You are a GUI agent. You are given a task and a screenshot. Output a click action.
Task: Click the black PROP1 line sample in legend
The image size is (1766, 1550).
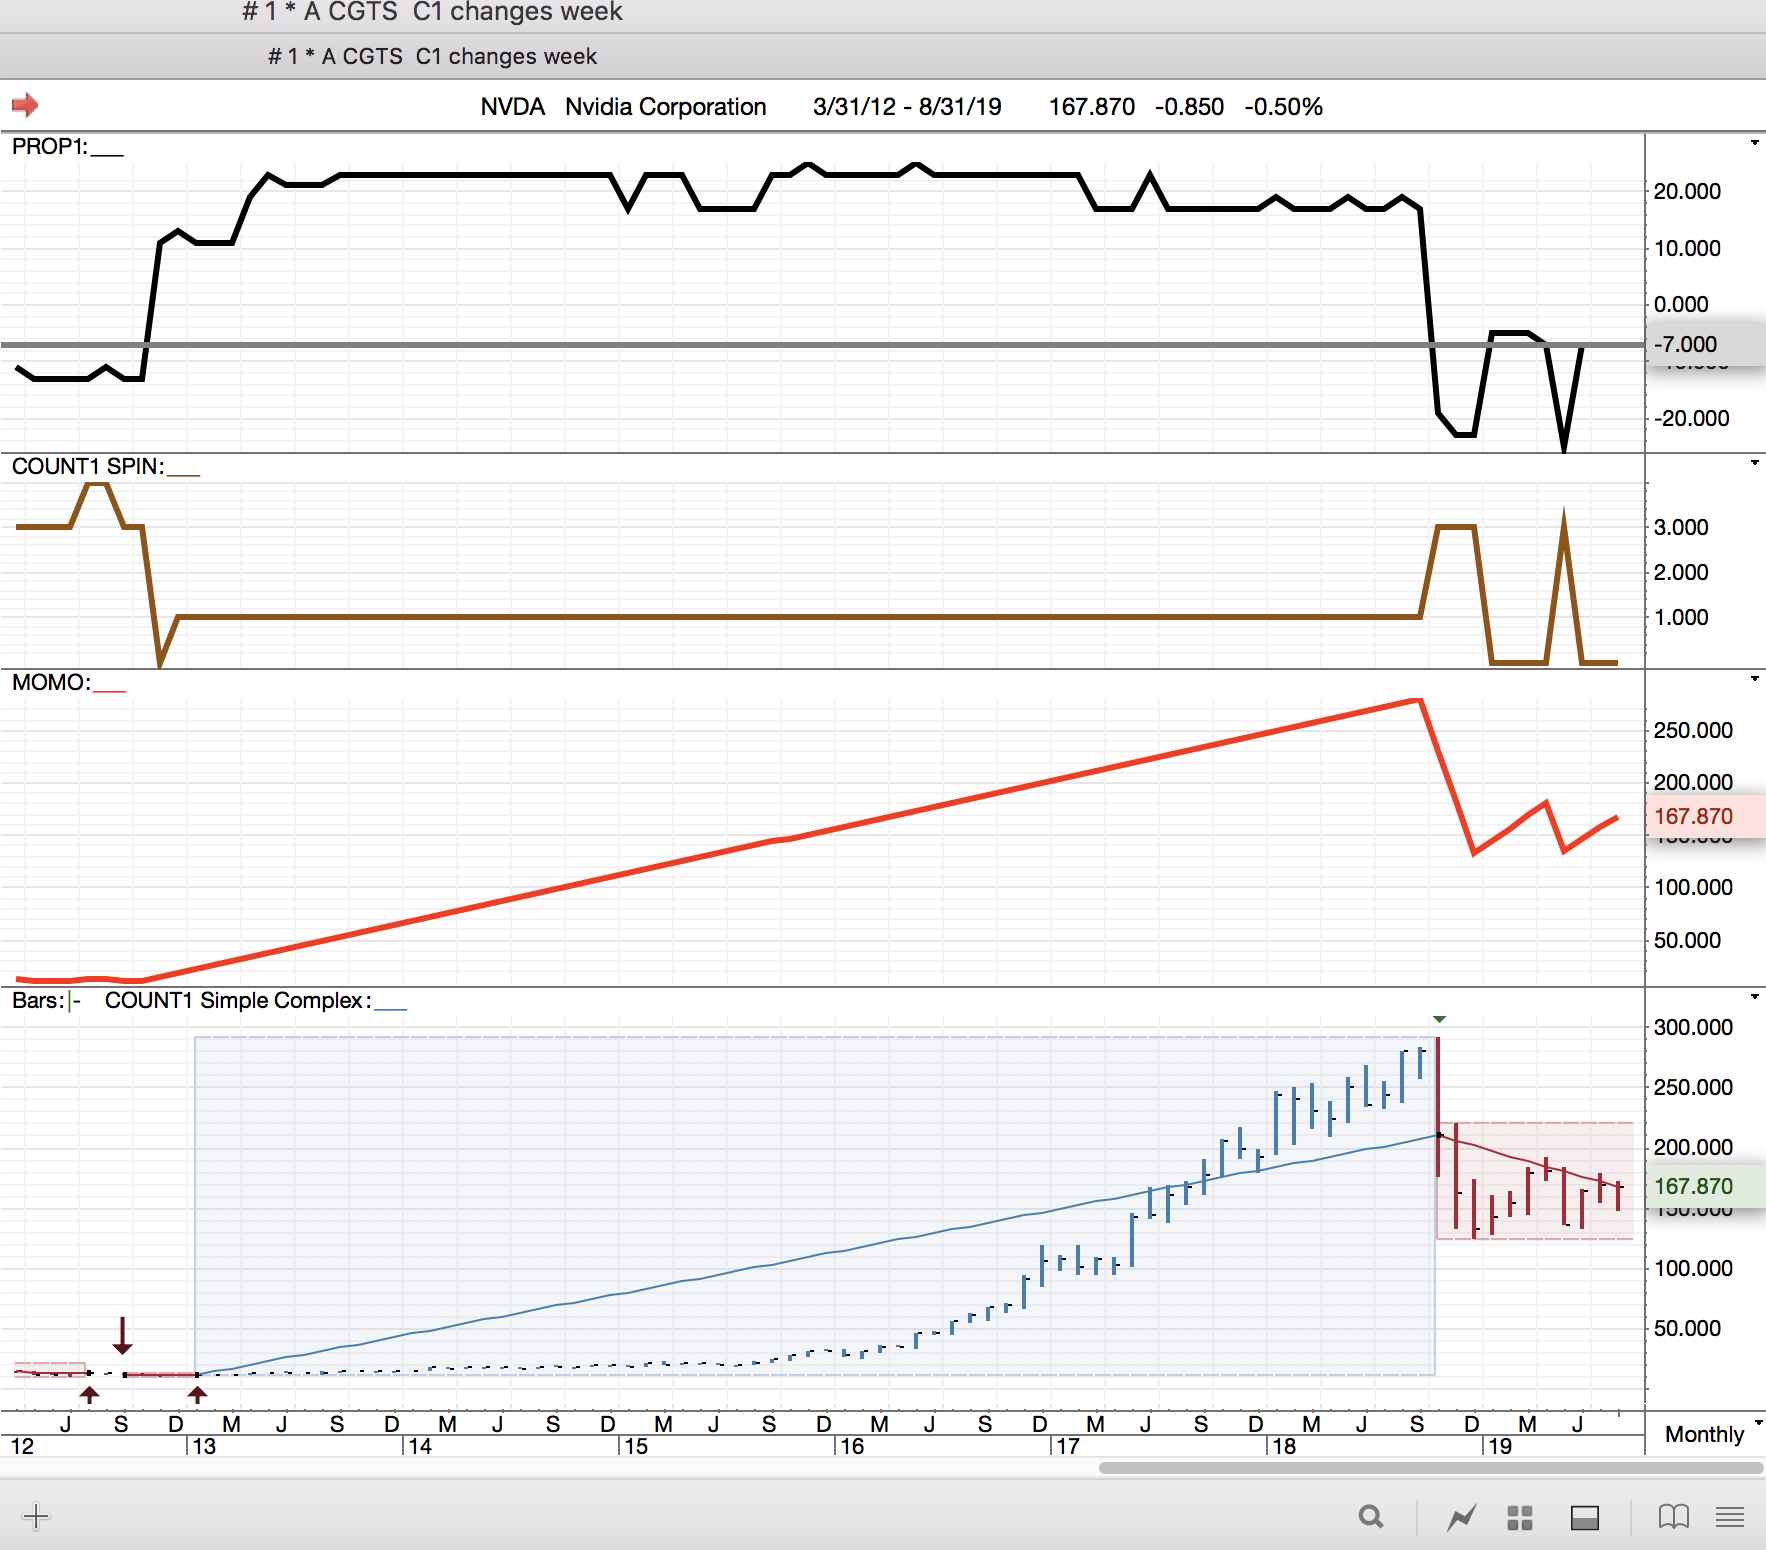click(x=107, y=155)
